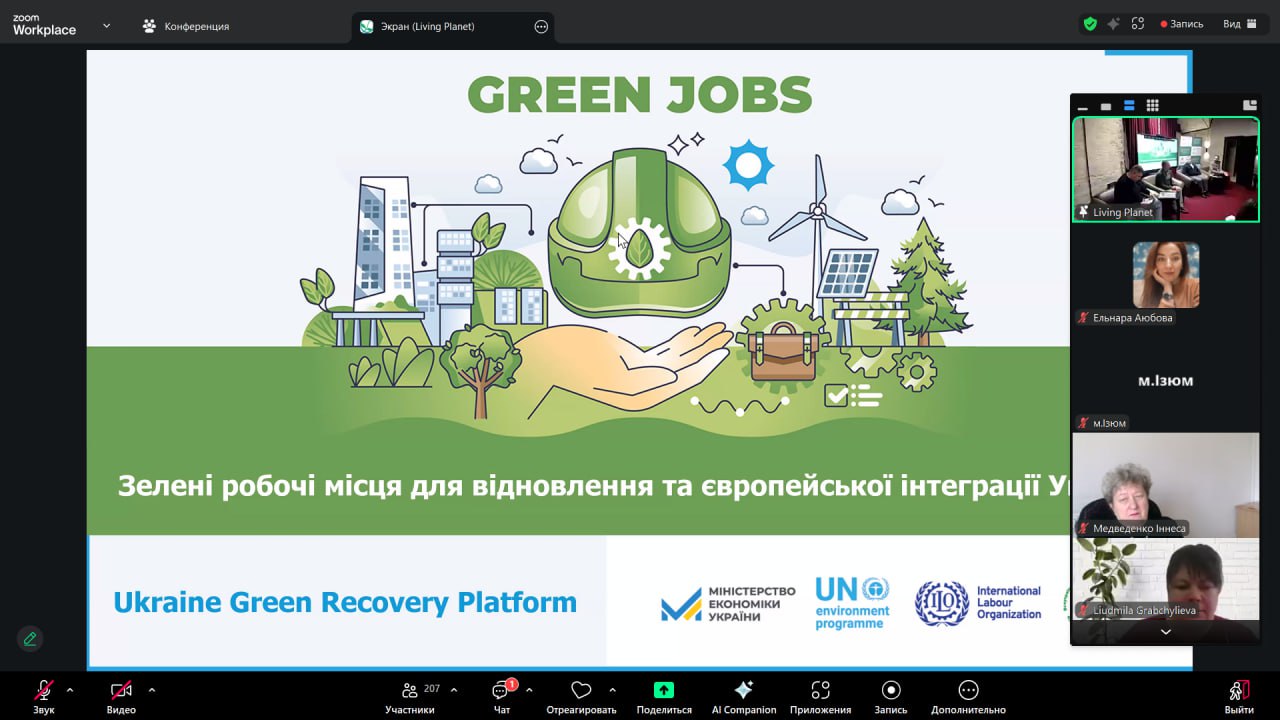Screen dimensions: 1280x720
Task: Click the apps icon beside the recording indicator
Action: (1137, 24)
